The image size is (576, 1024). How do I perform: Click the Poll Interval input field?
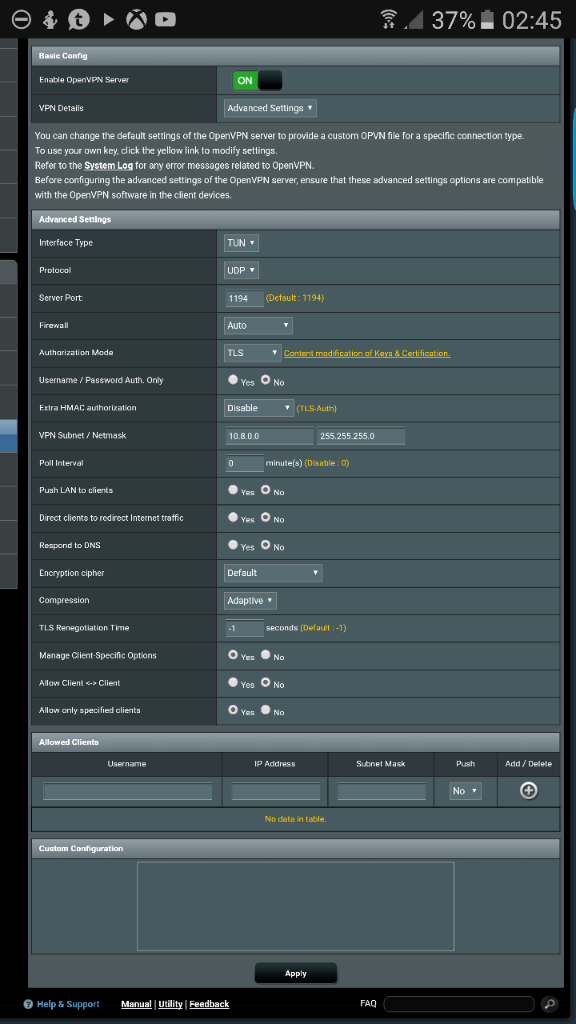pyautogui.click(x=244, y=463)
